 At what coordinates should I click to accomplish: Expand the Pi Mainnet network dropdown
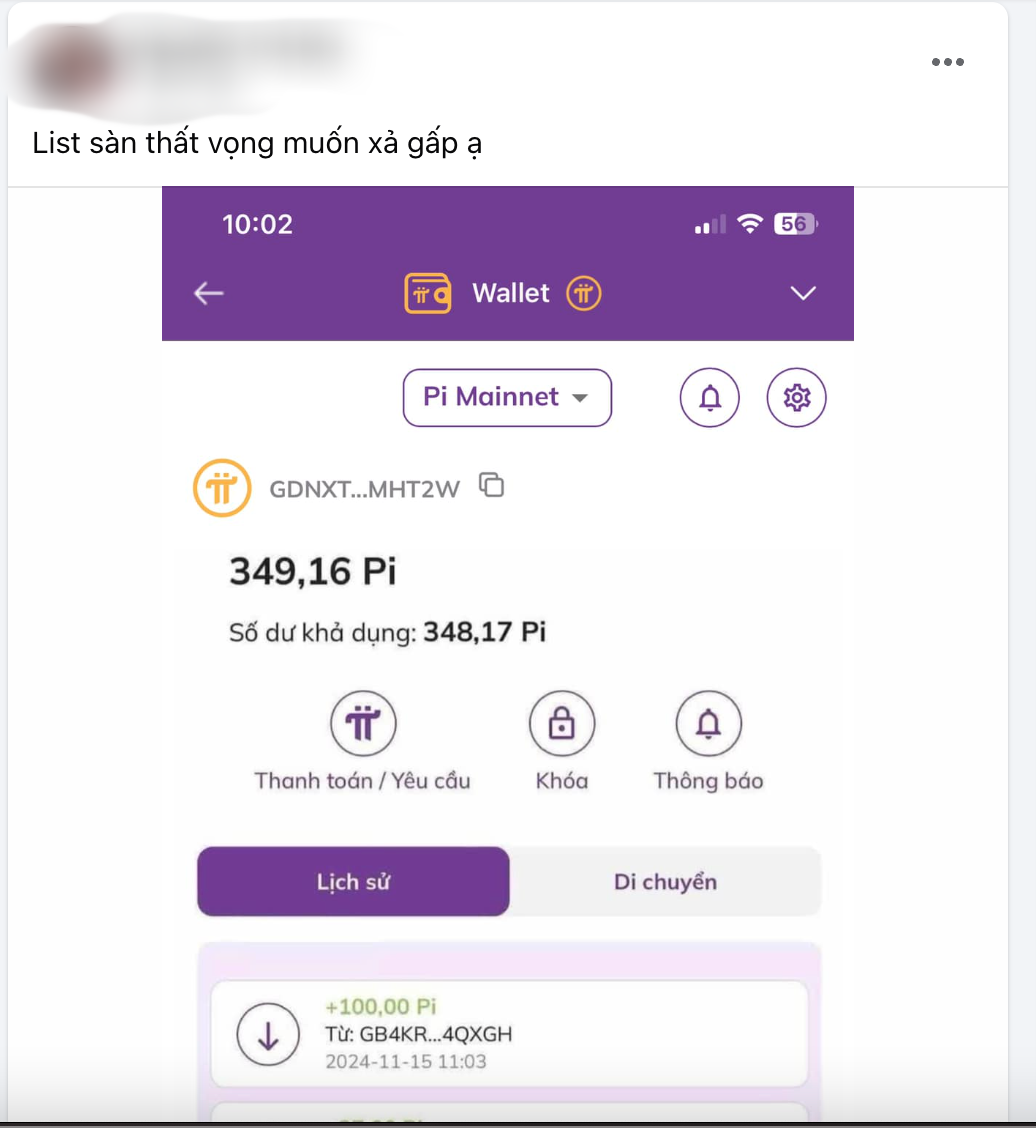point(507,398)
